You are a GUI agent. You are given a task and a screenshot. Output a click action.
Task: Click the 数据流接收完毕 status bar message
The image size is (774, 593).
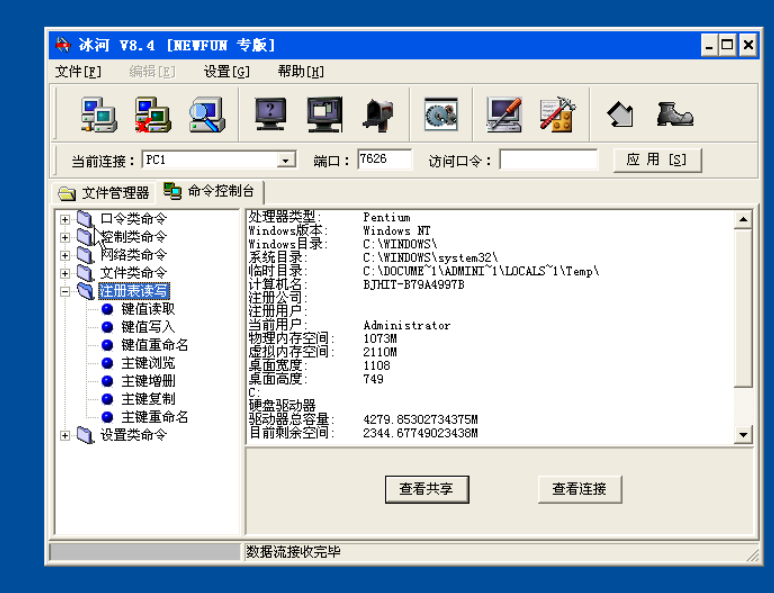[294, 552]
